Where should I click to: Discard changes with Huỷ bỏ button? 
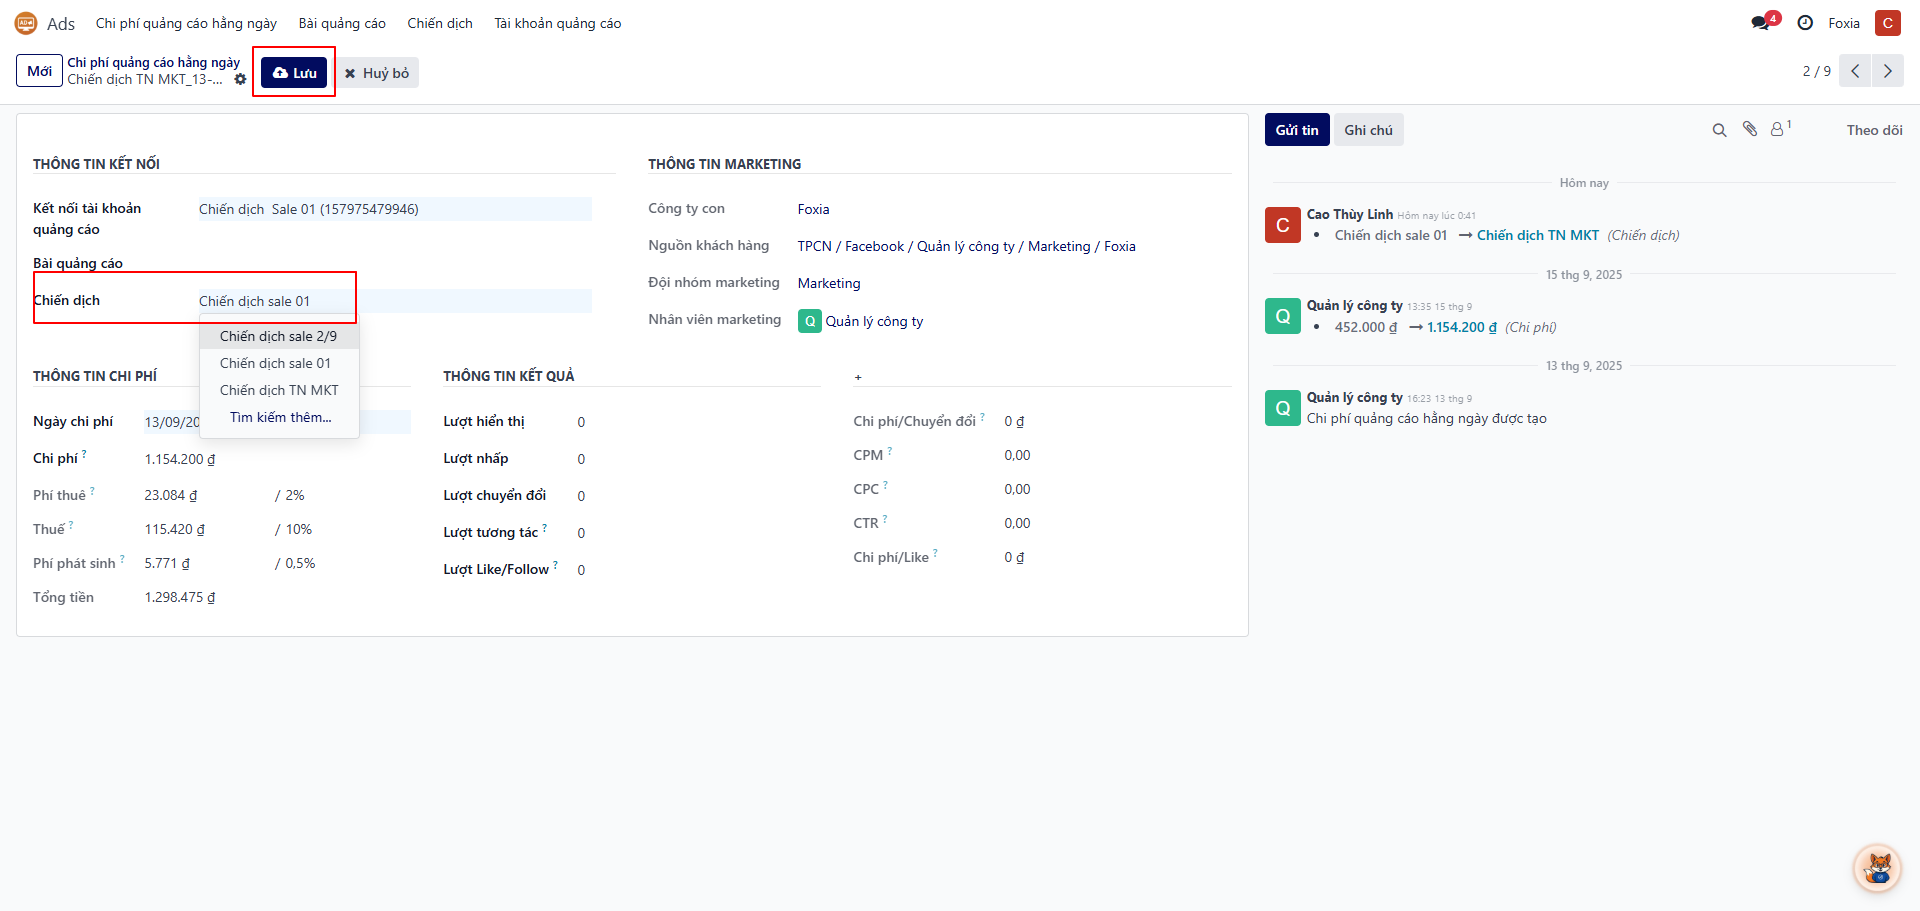pyautogui.click(x=377, y=73)
